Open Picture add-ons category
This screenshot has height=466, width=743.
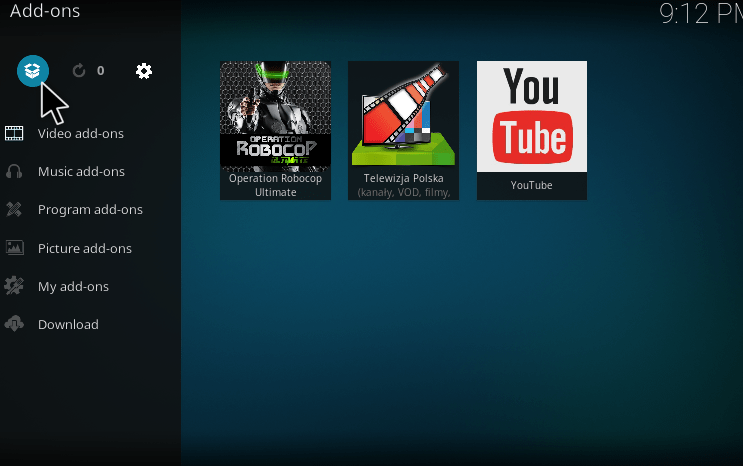(x=85, y=249)
